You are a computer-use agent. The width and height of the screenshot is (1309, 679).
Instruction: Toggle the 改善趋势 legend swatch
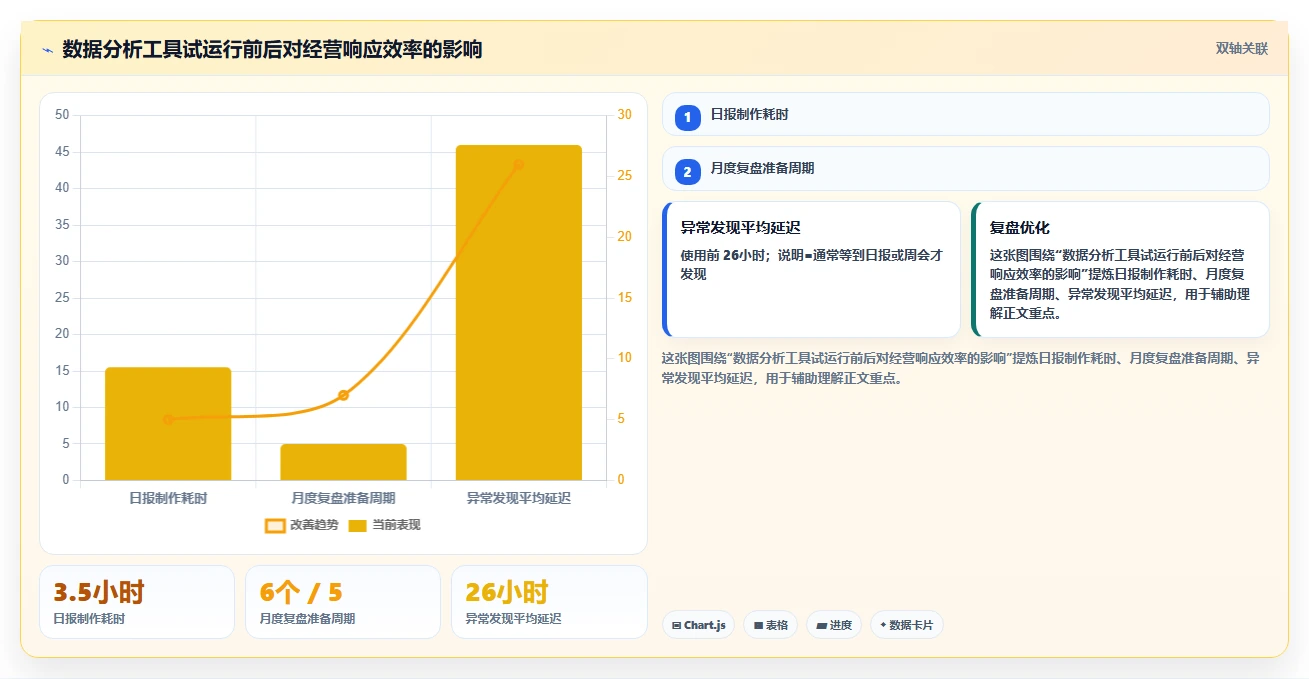coord(275,525)
